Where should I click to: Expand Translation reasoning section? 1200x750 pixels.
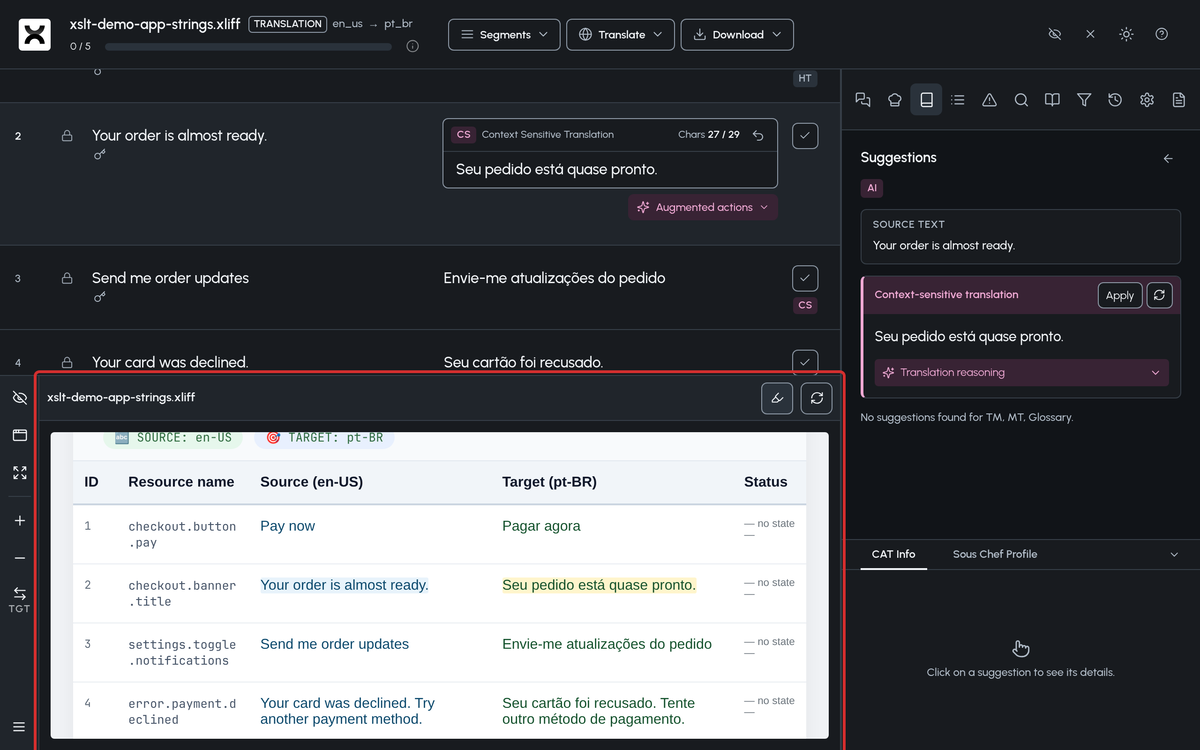1021,372
